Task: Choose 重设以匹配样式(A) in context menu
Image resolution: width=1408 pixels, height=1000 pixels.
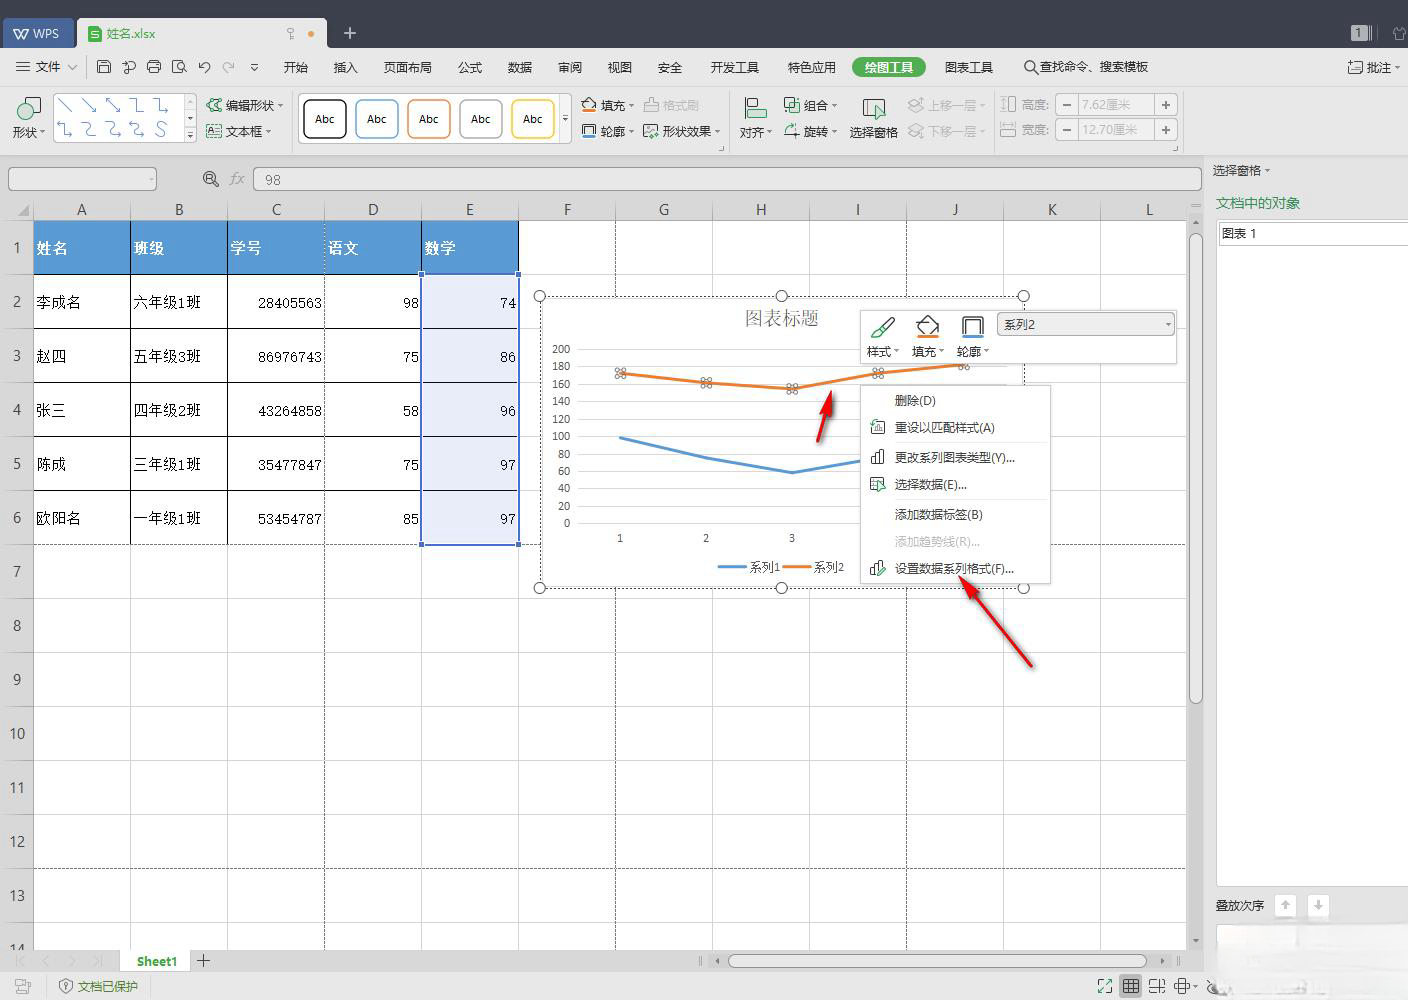Action: pyautogui.click(x=955, y=427)
